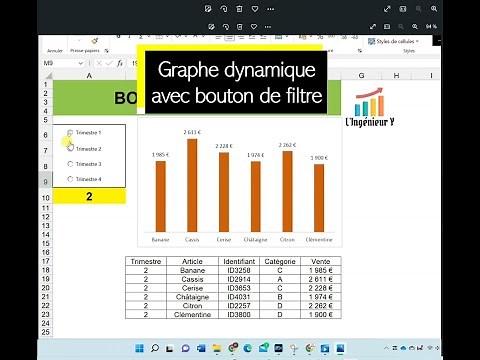Open the Photos app from the taskbar
The image size is (480, 360).
point(340,349)
